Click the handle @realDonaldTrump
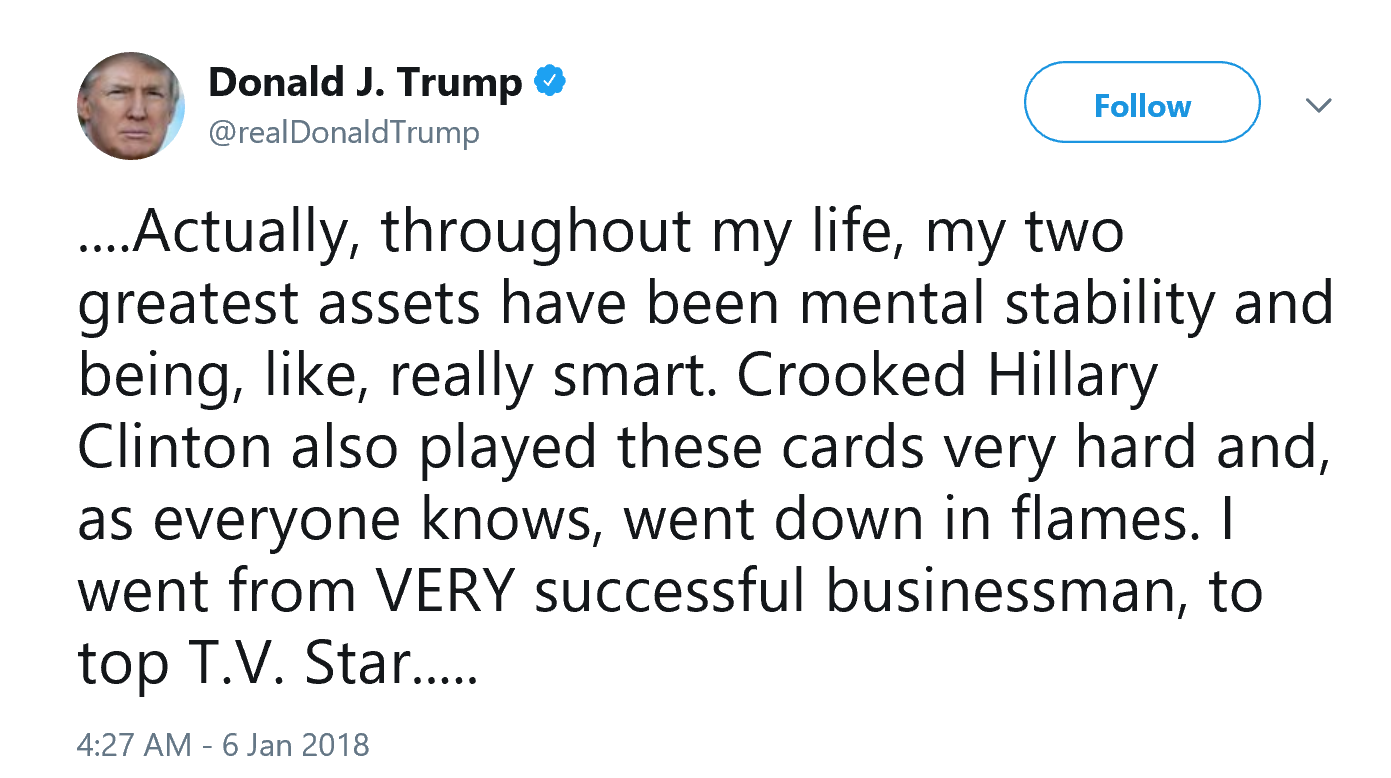The width and height of the screenshot is (1391, 778). pos(342,132)
